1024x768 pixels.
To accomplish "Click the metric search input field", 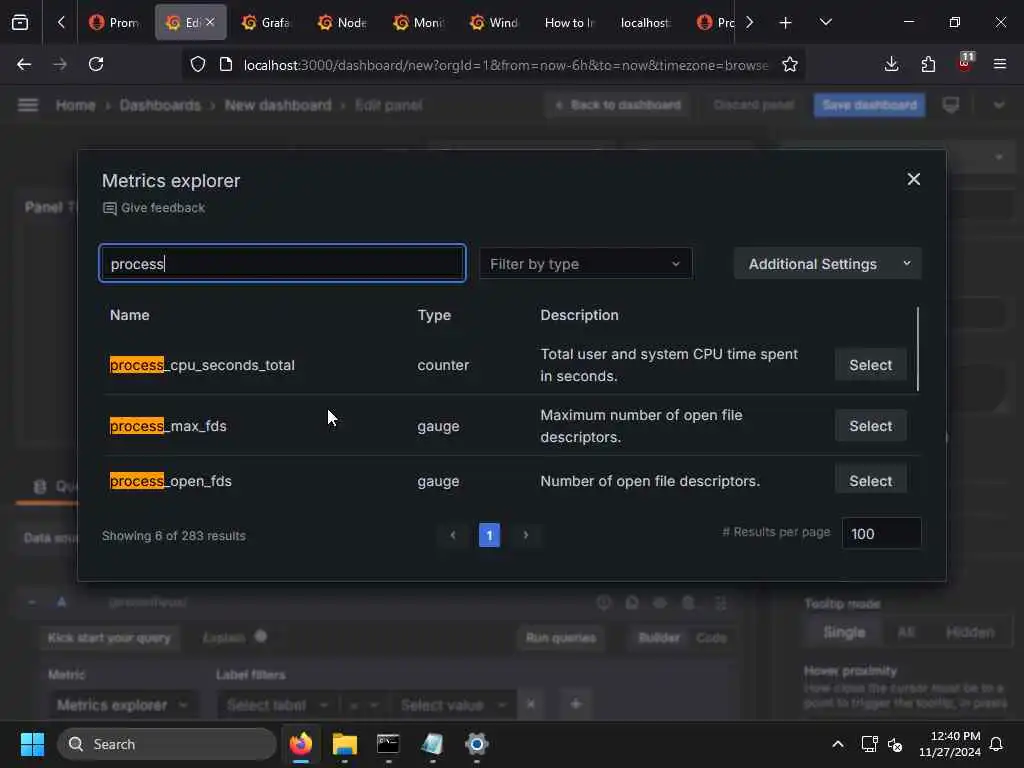I will tap(282, 264).
